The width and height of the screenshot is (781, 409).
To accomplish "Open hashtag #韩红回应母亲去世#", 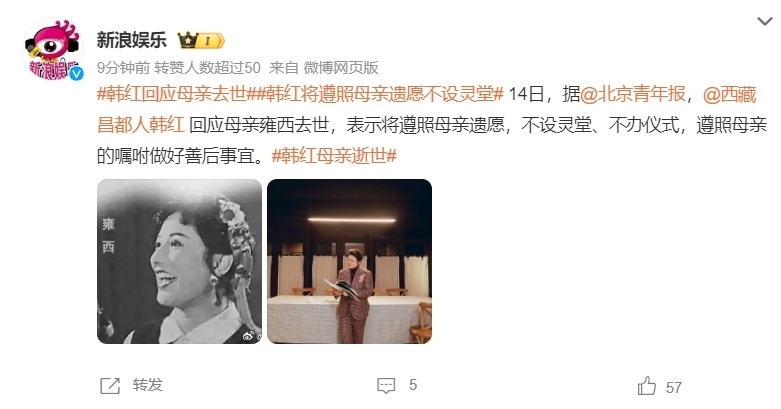I will click(x=172, y=94).
